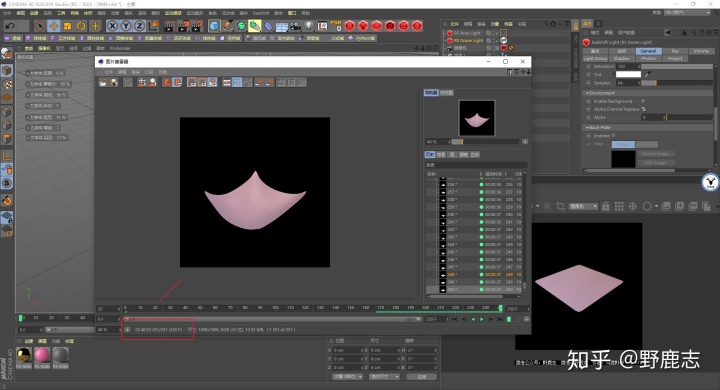Toggle the Alpha Channel Replace checkbox

tap(643, 109)
